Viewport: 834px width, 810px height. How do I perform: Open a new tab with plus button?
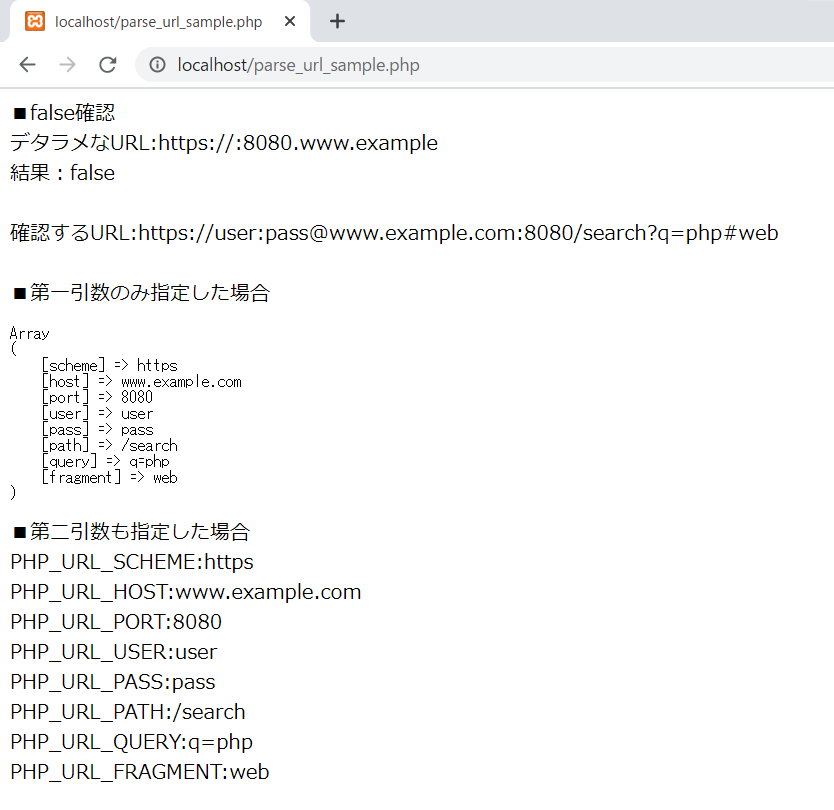click(x=337, y=21)
